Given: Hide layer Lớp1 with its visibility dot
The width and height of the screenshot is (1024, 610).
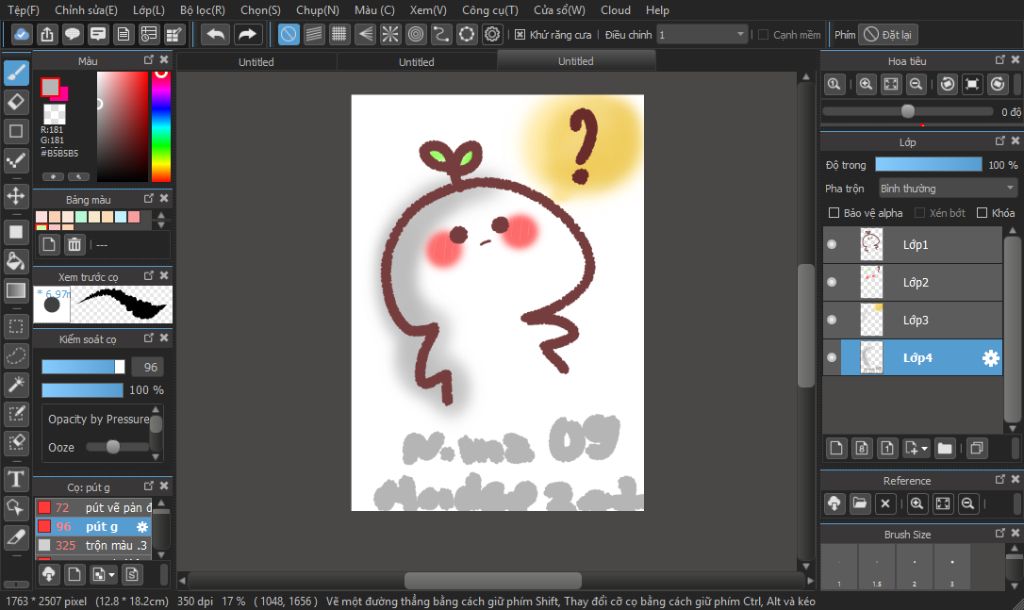Looking at the screenshot, I should [x=831, y=245].
